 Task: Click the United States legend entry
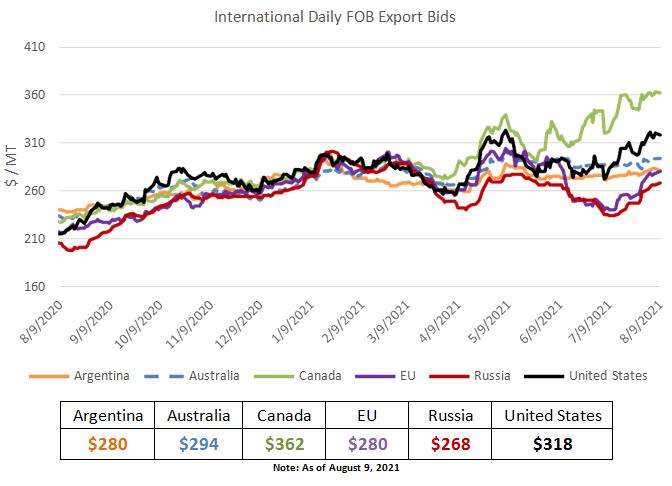tap(607, 376)
